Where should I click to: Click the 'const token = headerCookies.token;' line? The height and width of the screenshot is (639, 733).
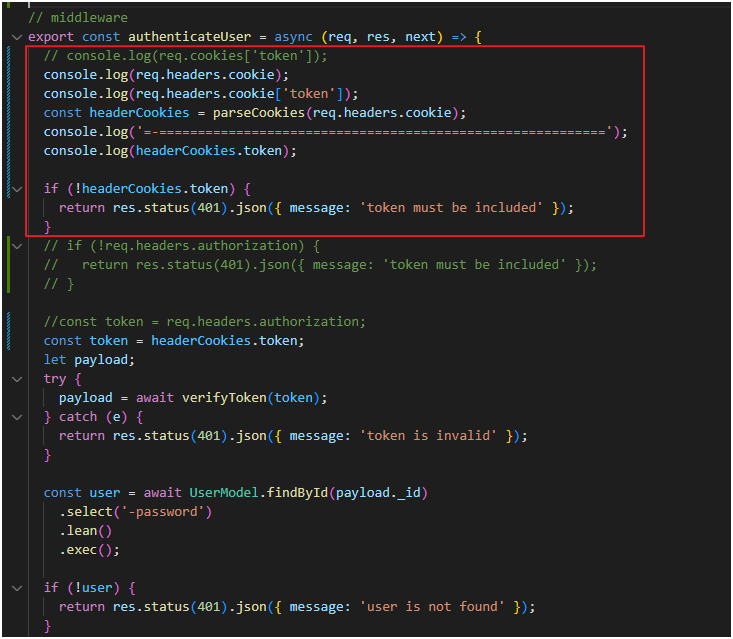(x=174, y=341)
